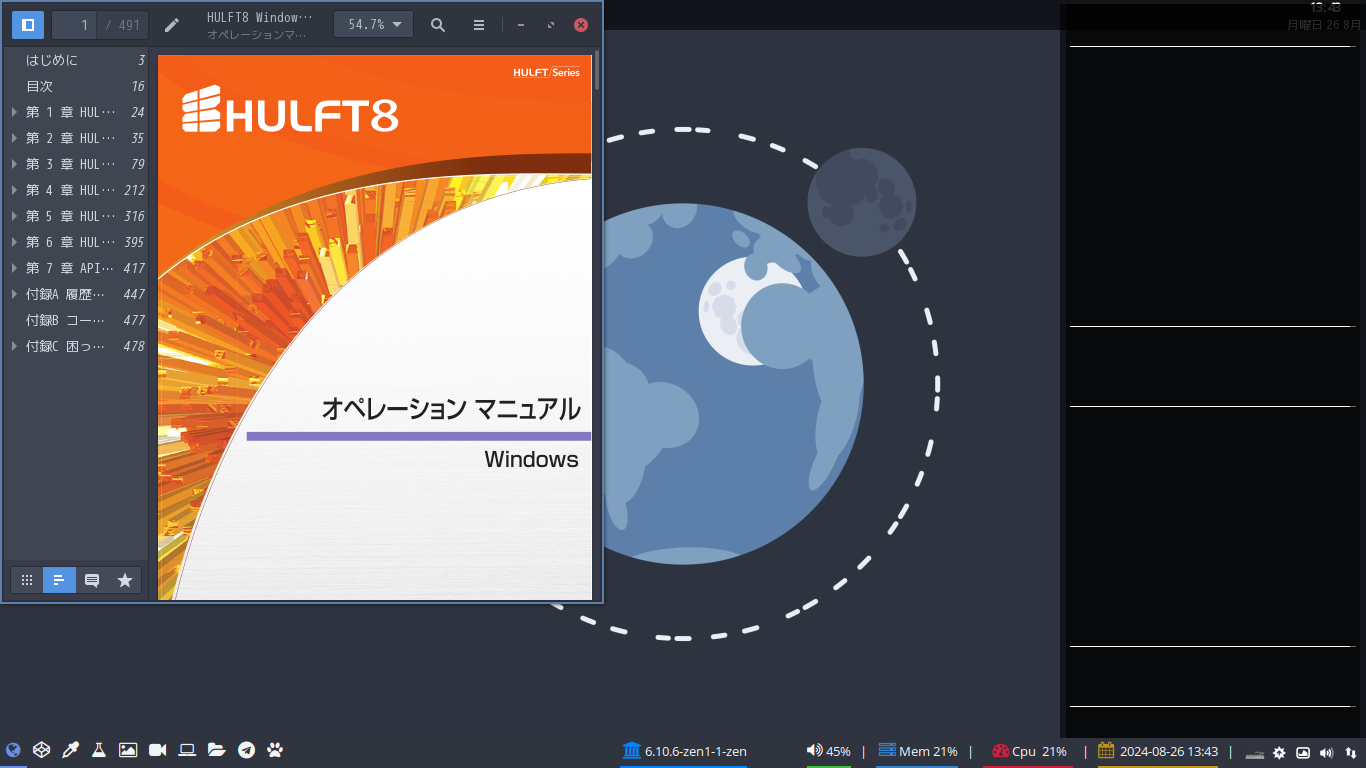Launch the laptop icon in taskbar
This screenshot has width=1366, height=768.
coord(187,750)
